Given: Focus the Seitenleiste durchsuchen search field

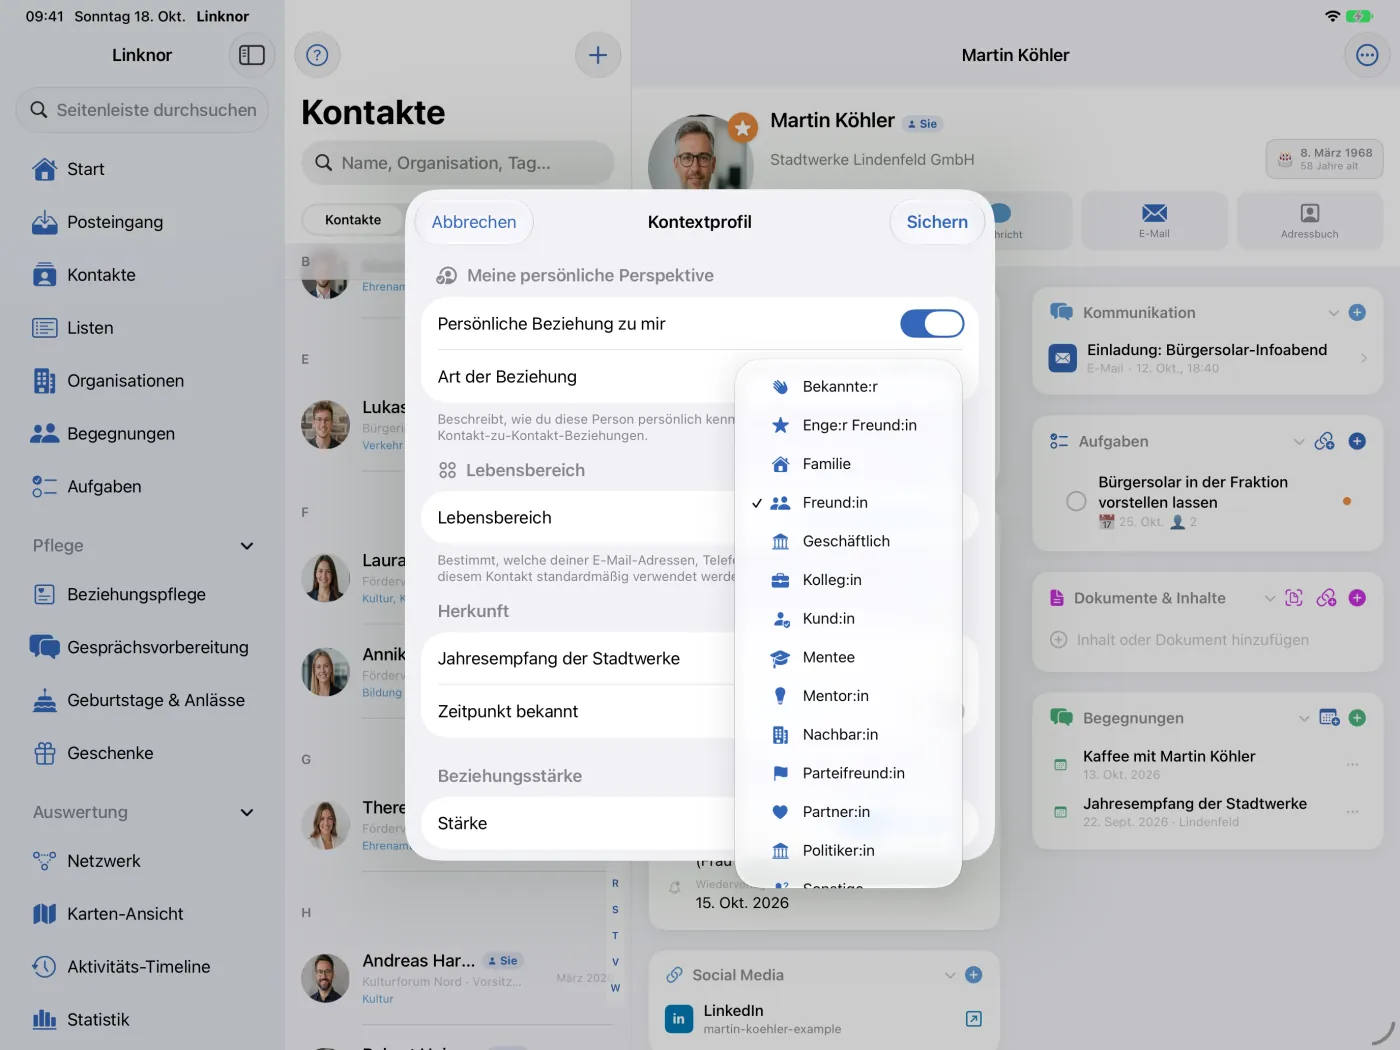Looking at the screenshot, I should tap(142, 110).
